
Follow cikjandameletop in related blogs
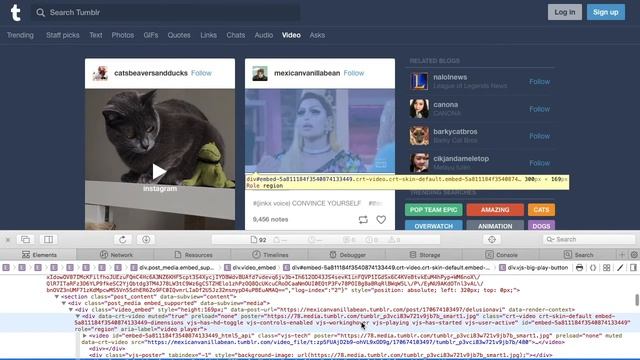(539, 163)
